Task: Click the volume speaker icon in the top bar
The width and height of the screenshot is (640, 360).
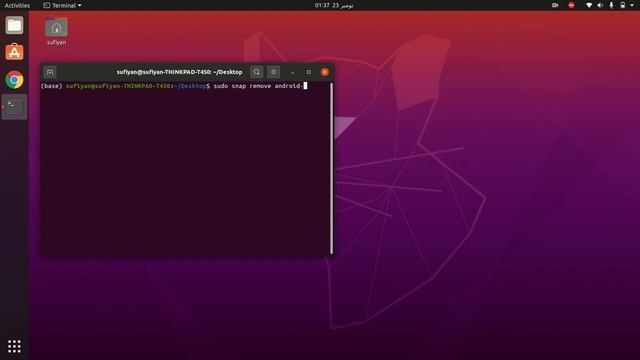Action: point(600,5)
